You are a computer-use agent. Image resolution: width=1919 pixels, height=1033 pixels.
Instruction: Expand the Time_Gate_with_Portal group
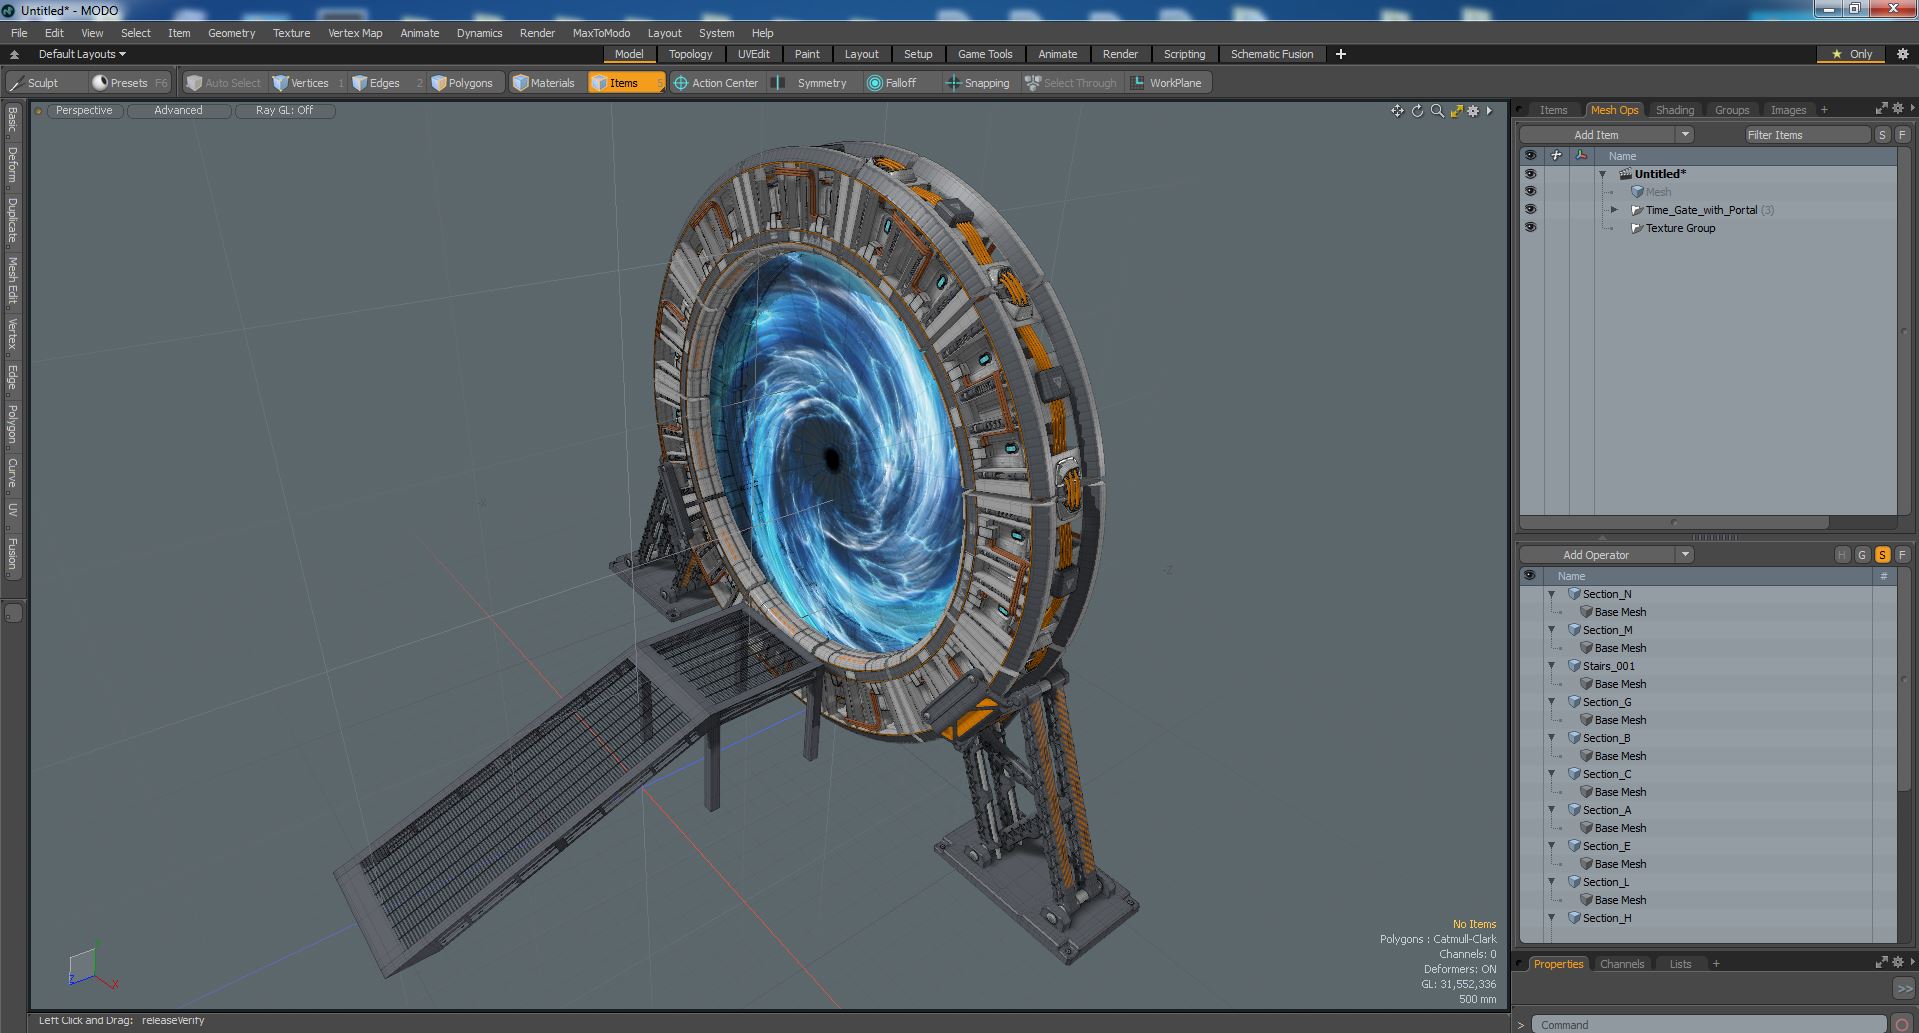(1614, 210)
